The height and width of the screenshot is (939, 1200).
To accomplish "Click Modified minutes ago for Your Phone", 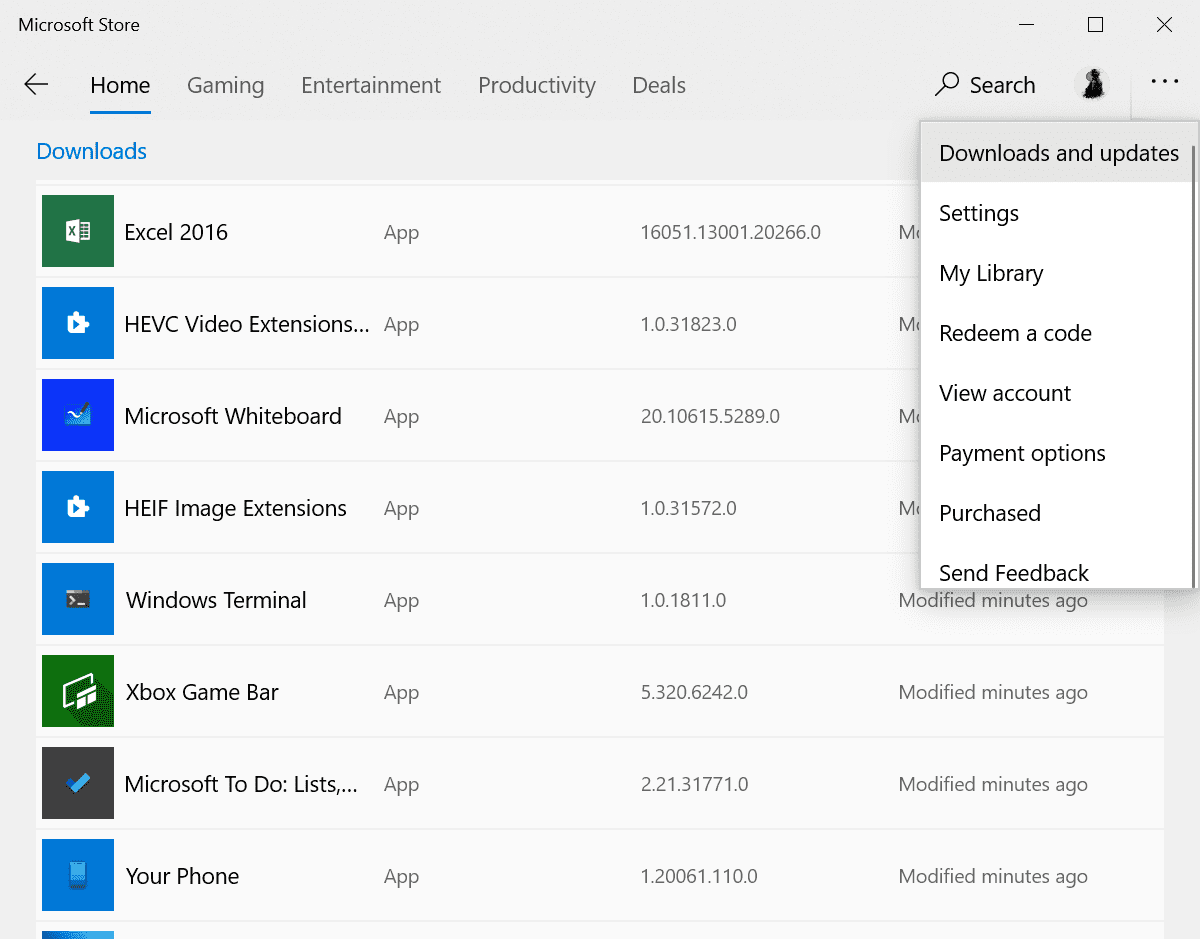I will pos(993,876).
